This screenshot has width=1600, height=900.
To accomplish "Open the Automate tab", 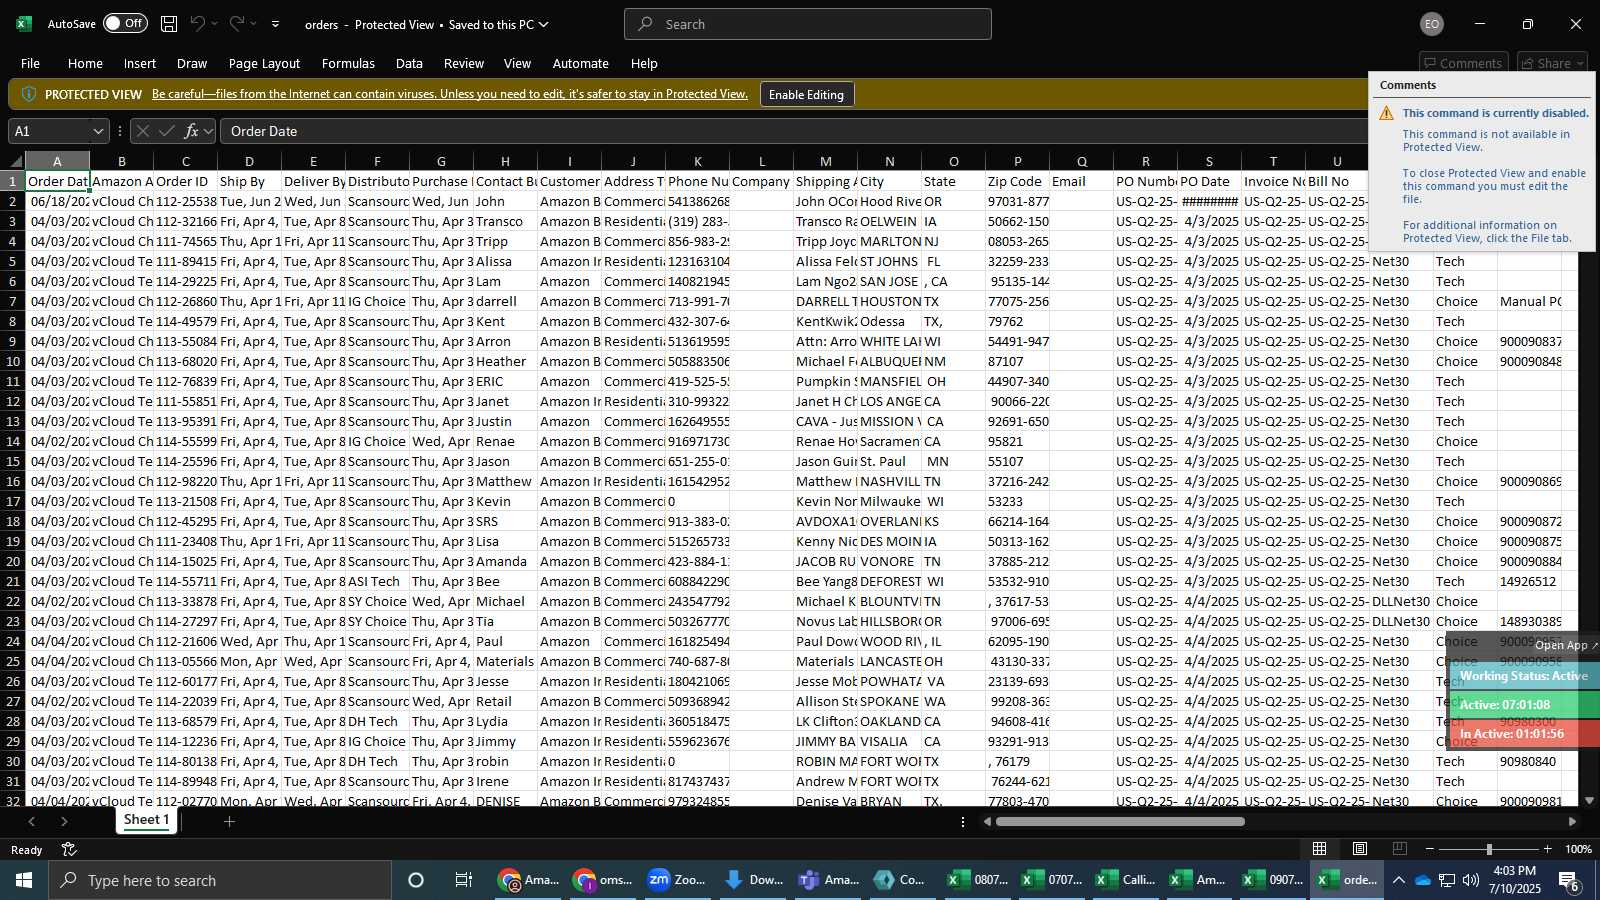I will tap(581, 63).
